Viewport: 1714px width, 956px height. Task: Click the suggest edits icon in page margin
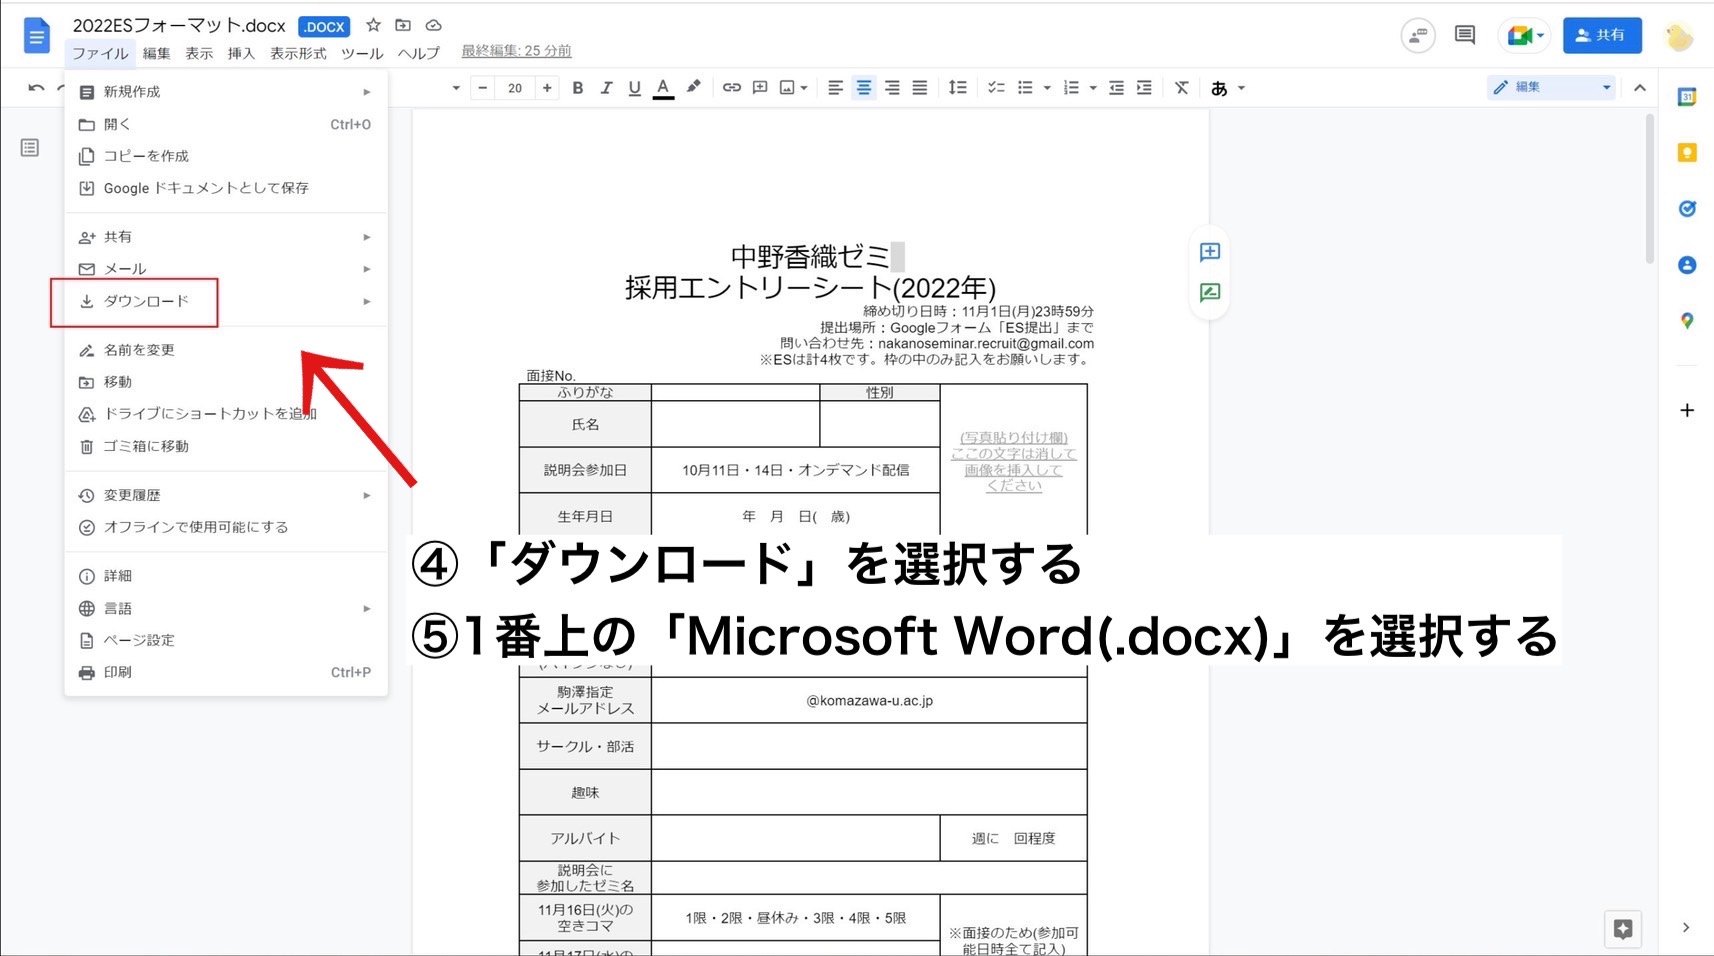point(1210,293)
